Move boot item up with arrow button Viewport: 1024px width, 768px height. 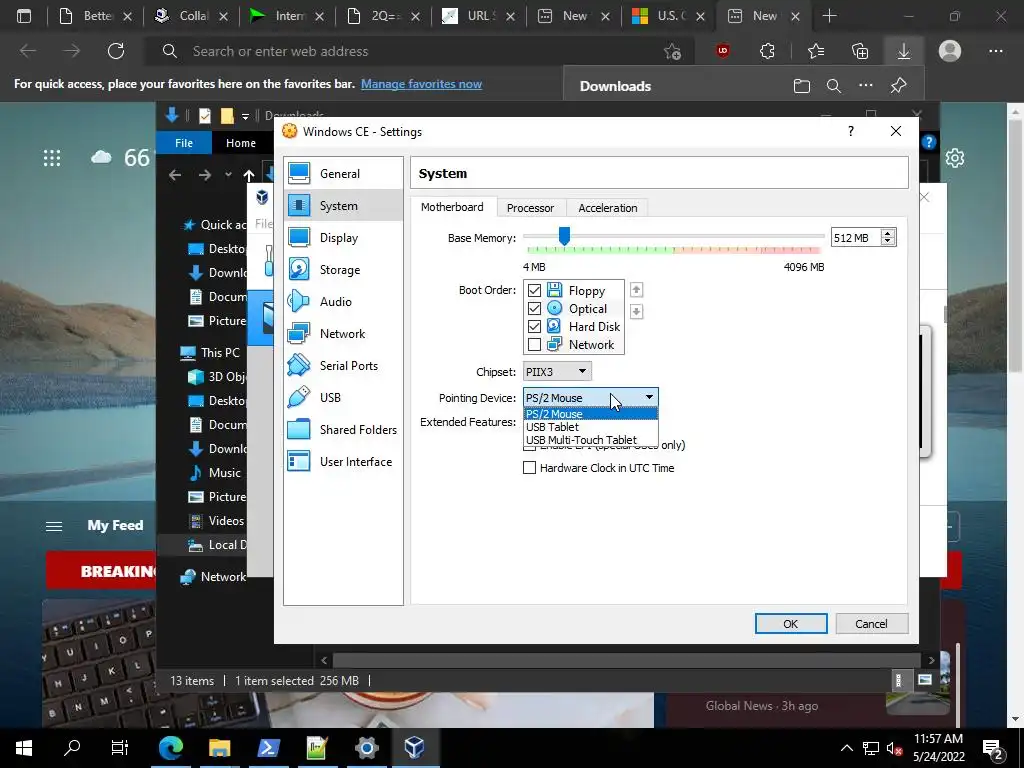coord(636,289)
